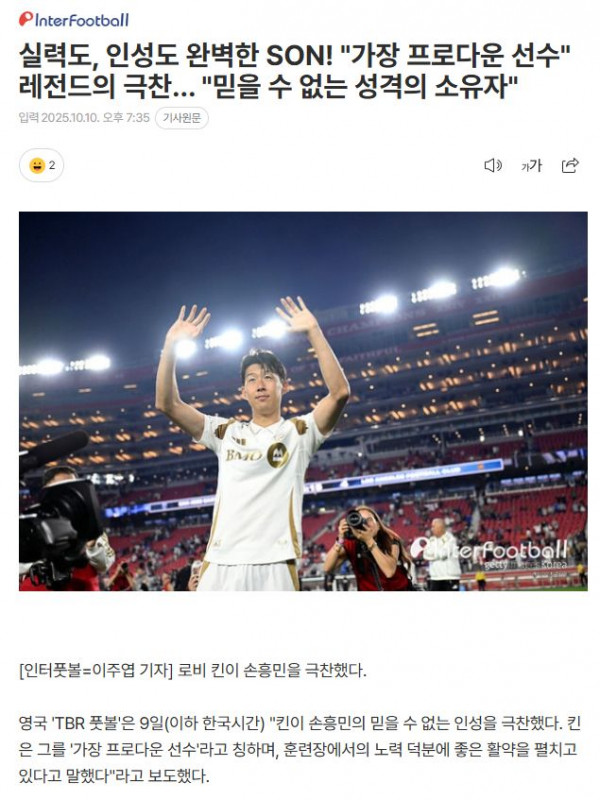600x800 pixels.
Task: Click the reaction count number 2
Action: (52, 165)
